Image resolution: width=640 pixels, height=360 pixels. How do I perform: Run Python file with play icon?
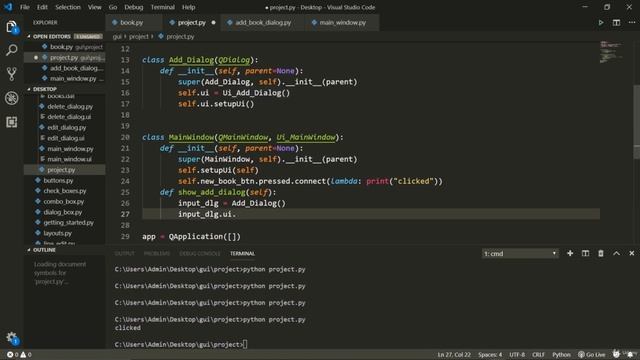(601, 23)
